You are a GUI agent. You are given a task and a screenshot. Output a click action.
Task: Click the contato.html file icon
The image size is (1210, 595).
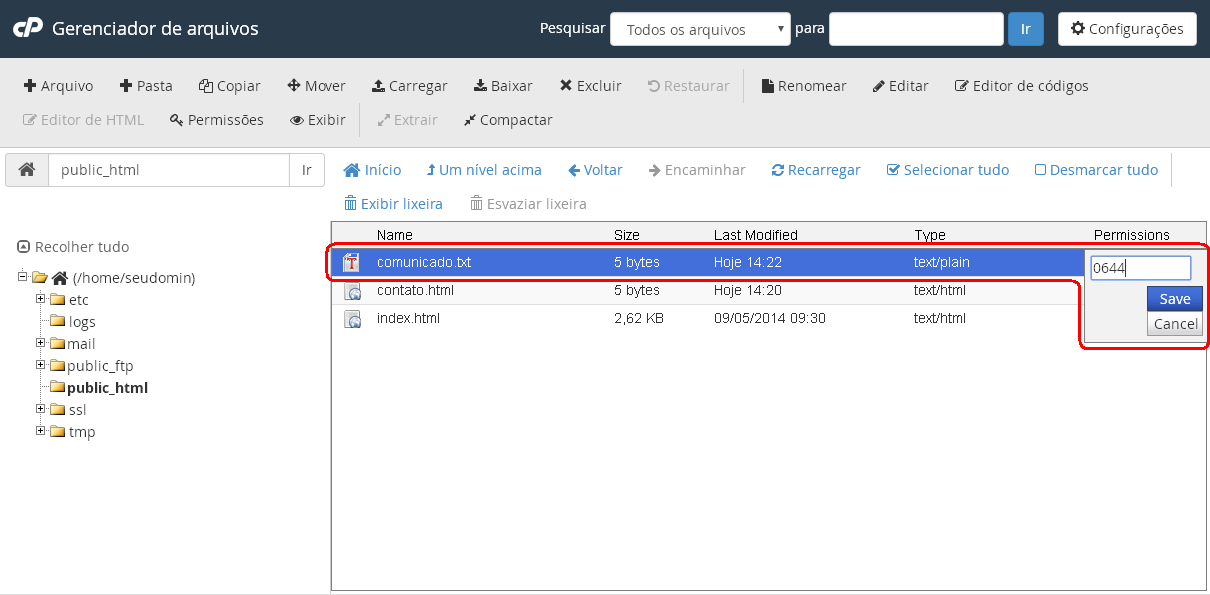(x=352, y=291)
